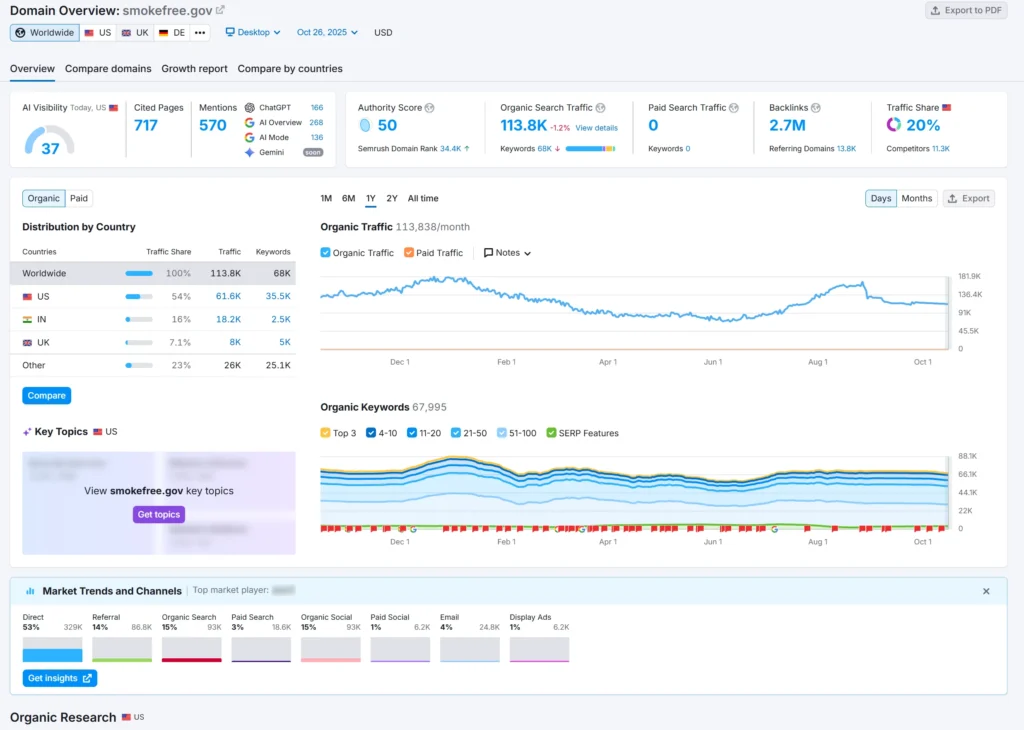Select the 6M time range option
This screenshot has width=1024, height=730.
coord(348,198)
